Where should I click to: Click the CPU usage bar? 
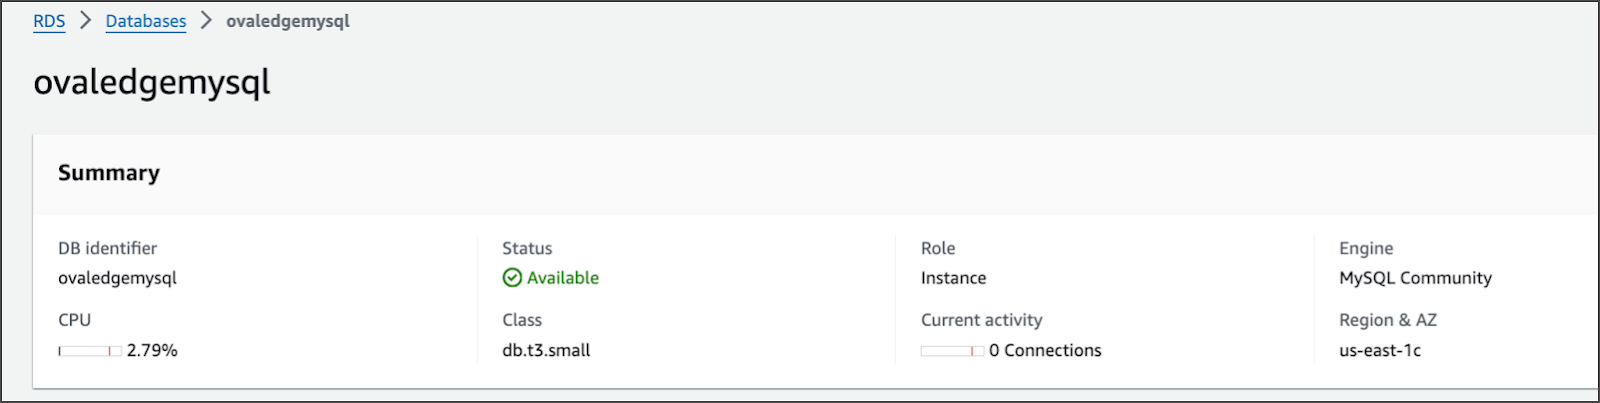coord(90,351)
